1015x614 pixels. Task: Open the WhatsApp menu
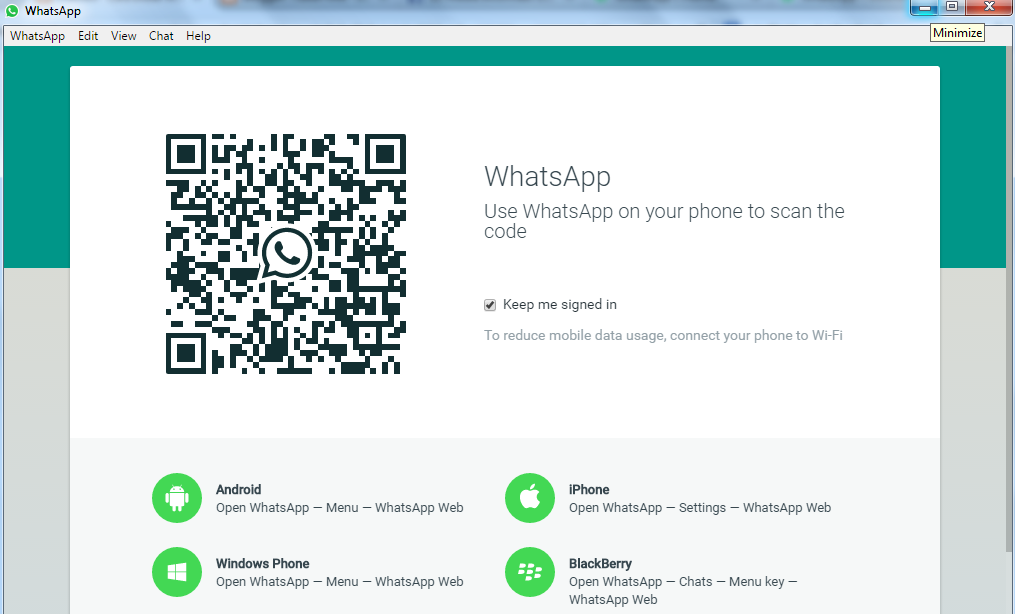coord(38,36)
